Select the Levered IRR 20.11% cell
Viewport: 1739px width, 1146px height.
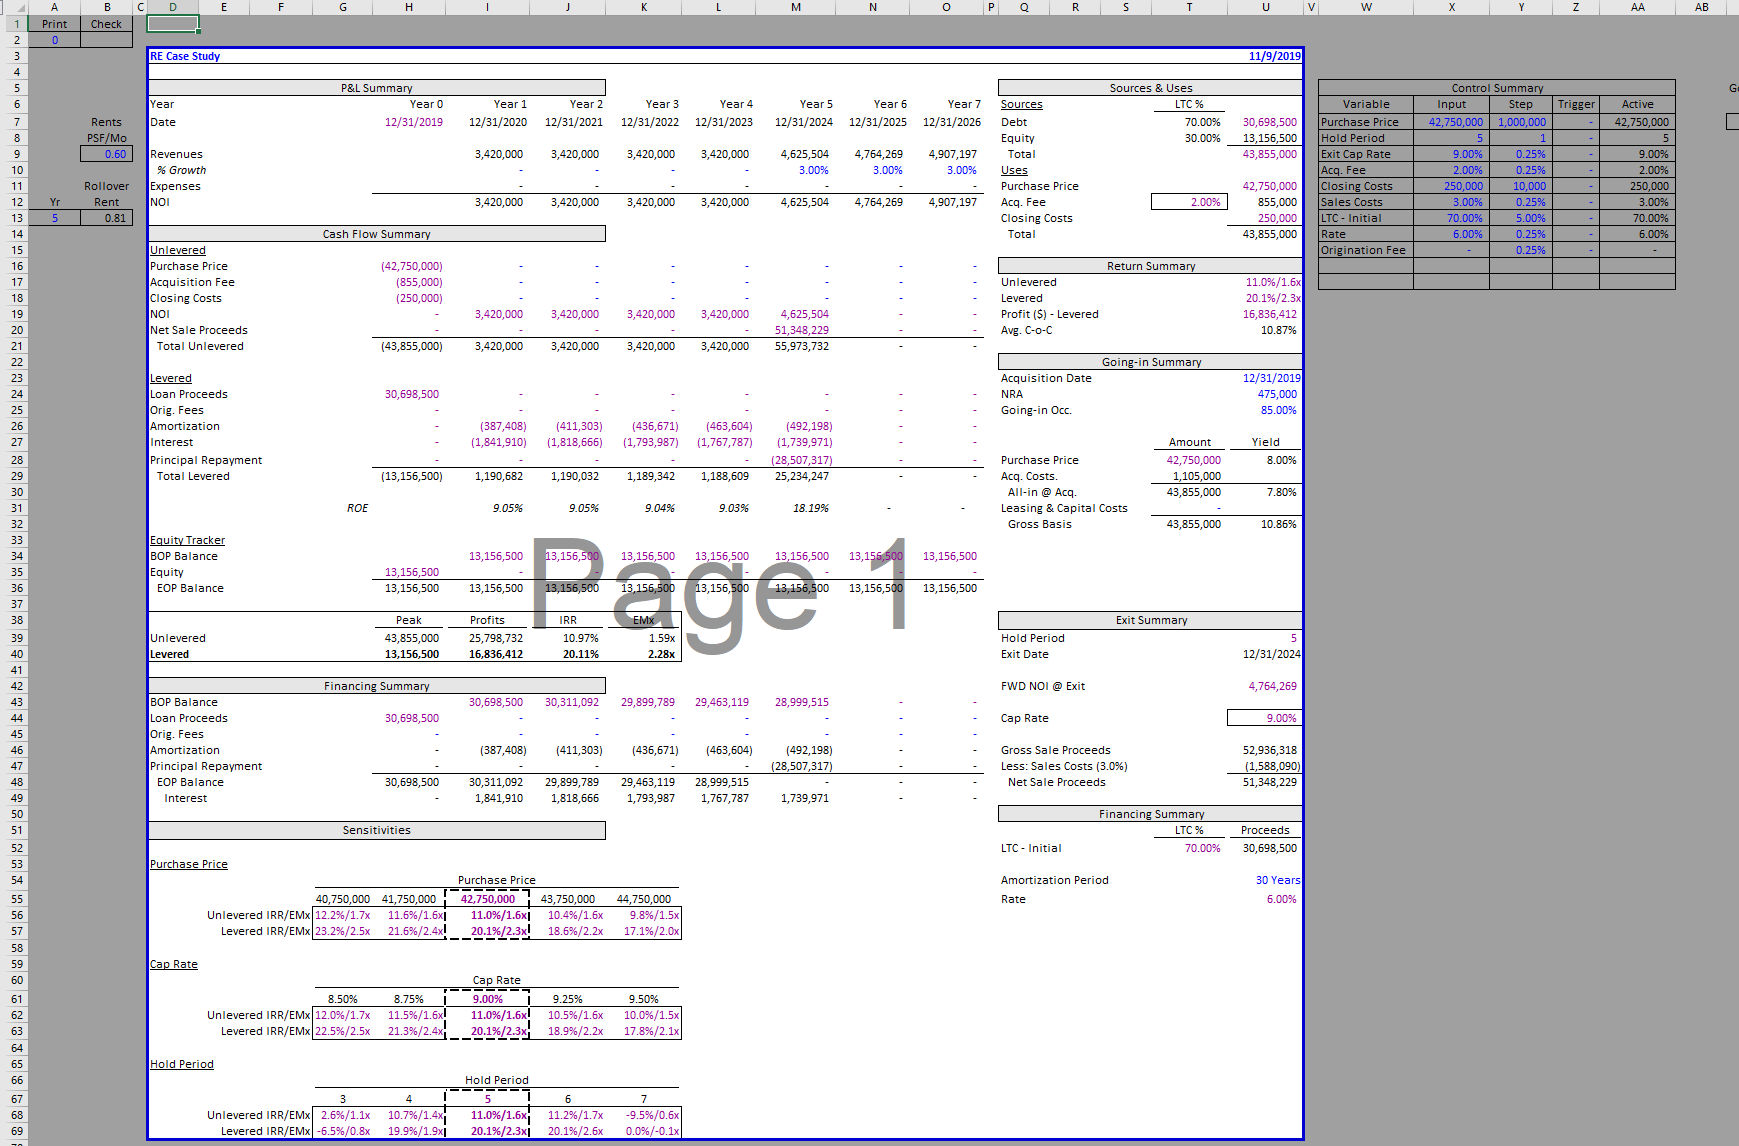(x=581, y=654)
